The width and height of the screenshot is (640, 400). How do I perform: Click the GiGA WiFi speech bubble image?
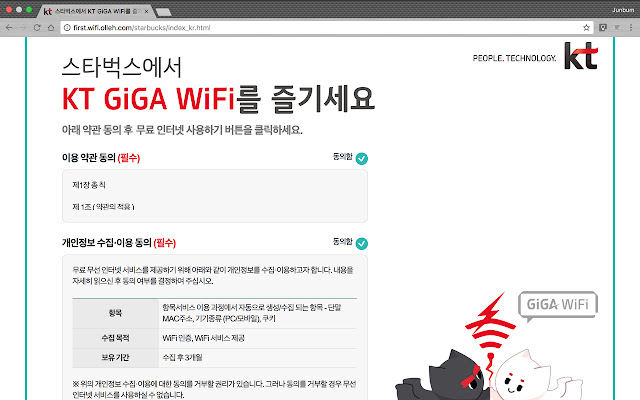click(558, 305)
